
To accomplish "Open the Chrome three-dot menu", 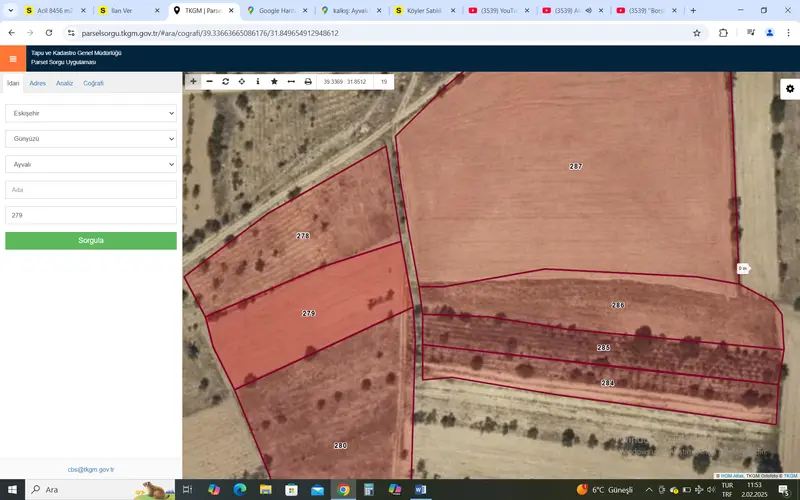I will [788, 33].
